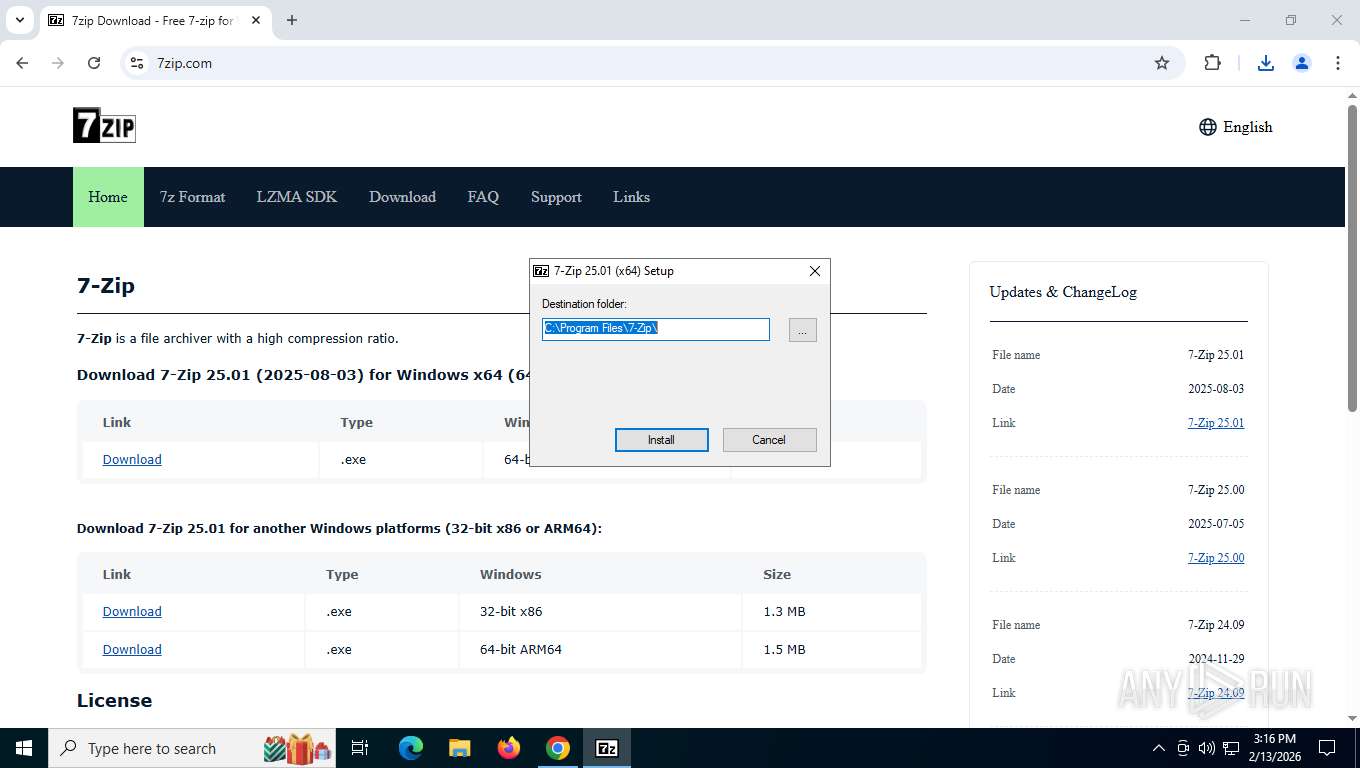
Task: Click the 7zip.com address bar URL
Action: click(185, 63)
